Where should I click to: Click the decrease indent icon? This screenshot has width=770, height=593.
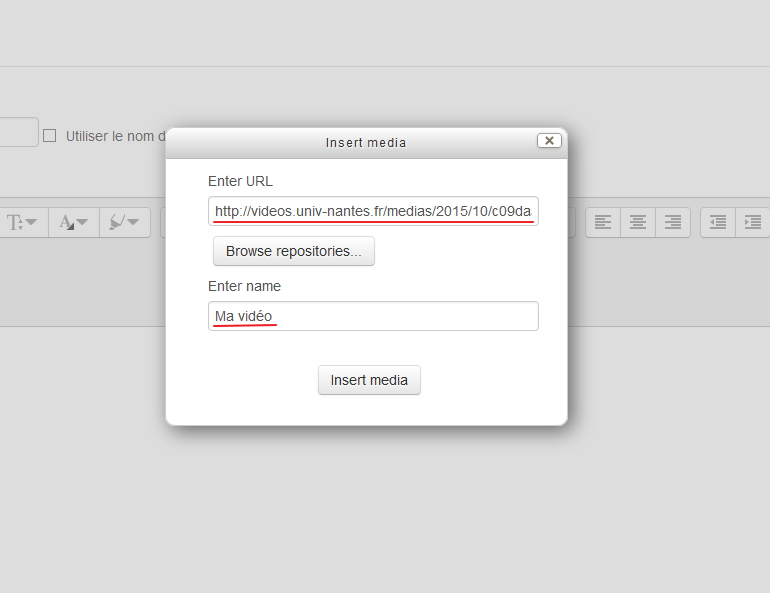tap(718, 222)
